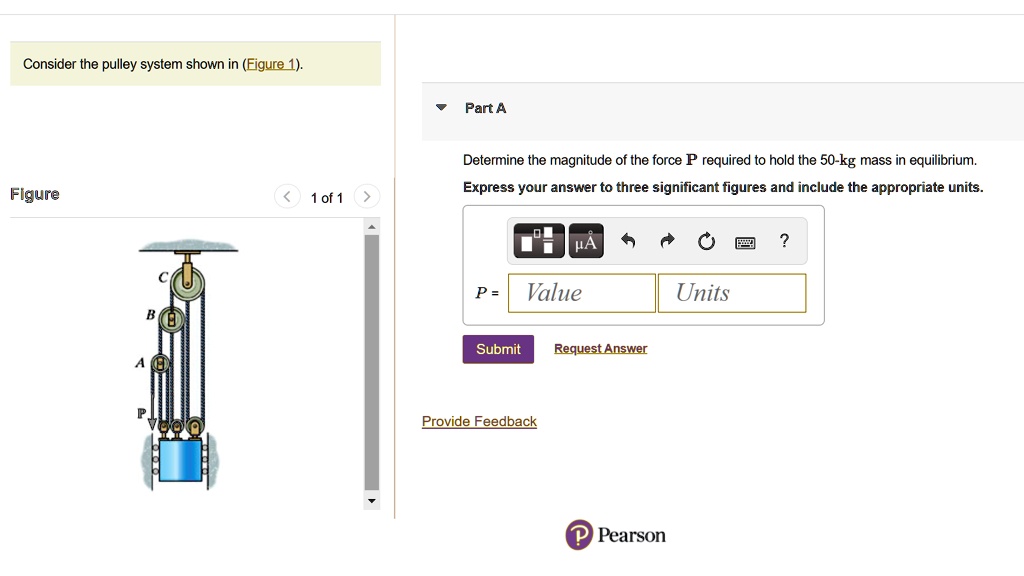Viewport: 1024px width, 576px height.
Task: Reset the answer using the circular reset icon
Action: [706, 240]
